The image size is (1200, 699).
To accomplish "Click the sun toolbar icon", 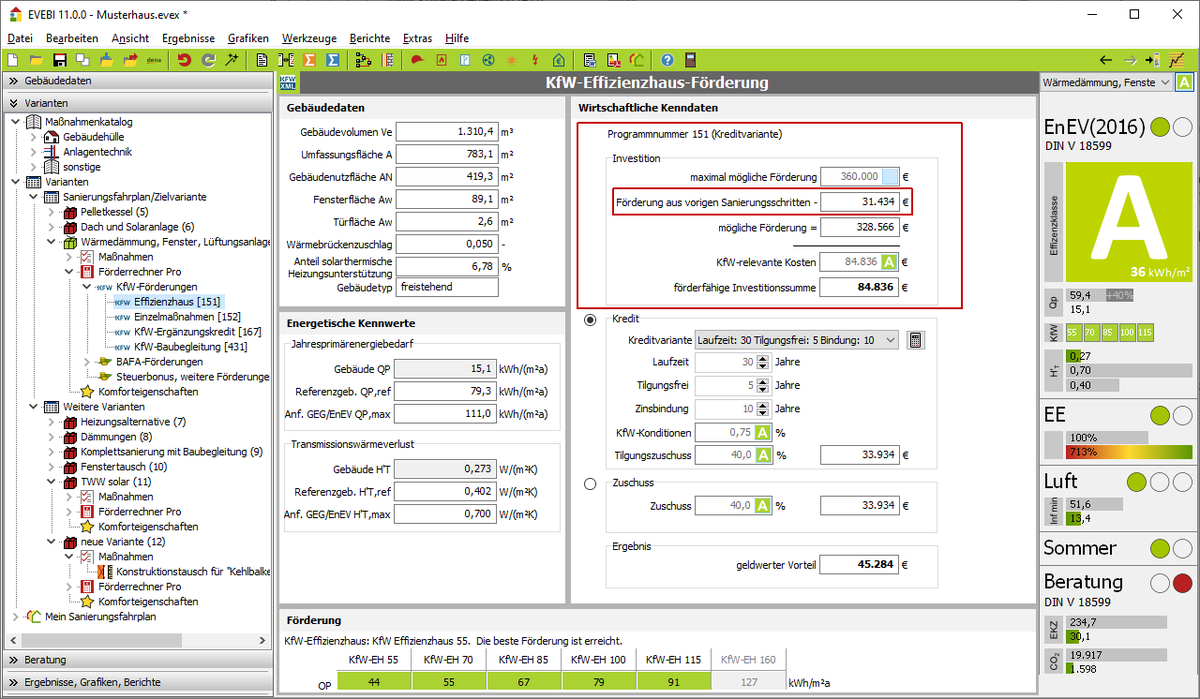I will [512, 60].
